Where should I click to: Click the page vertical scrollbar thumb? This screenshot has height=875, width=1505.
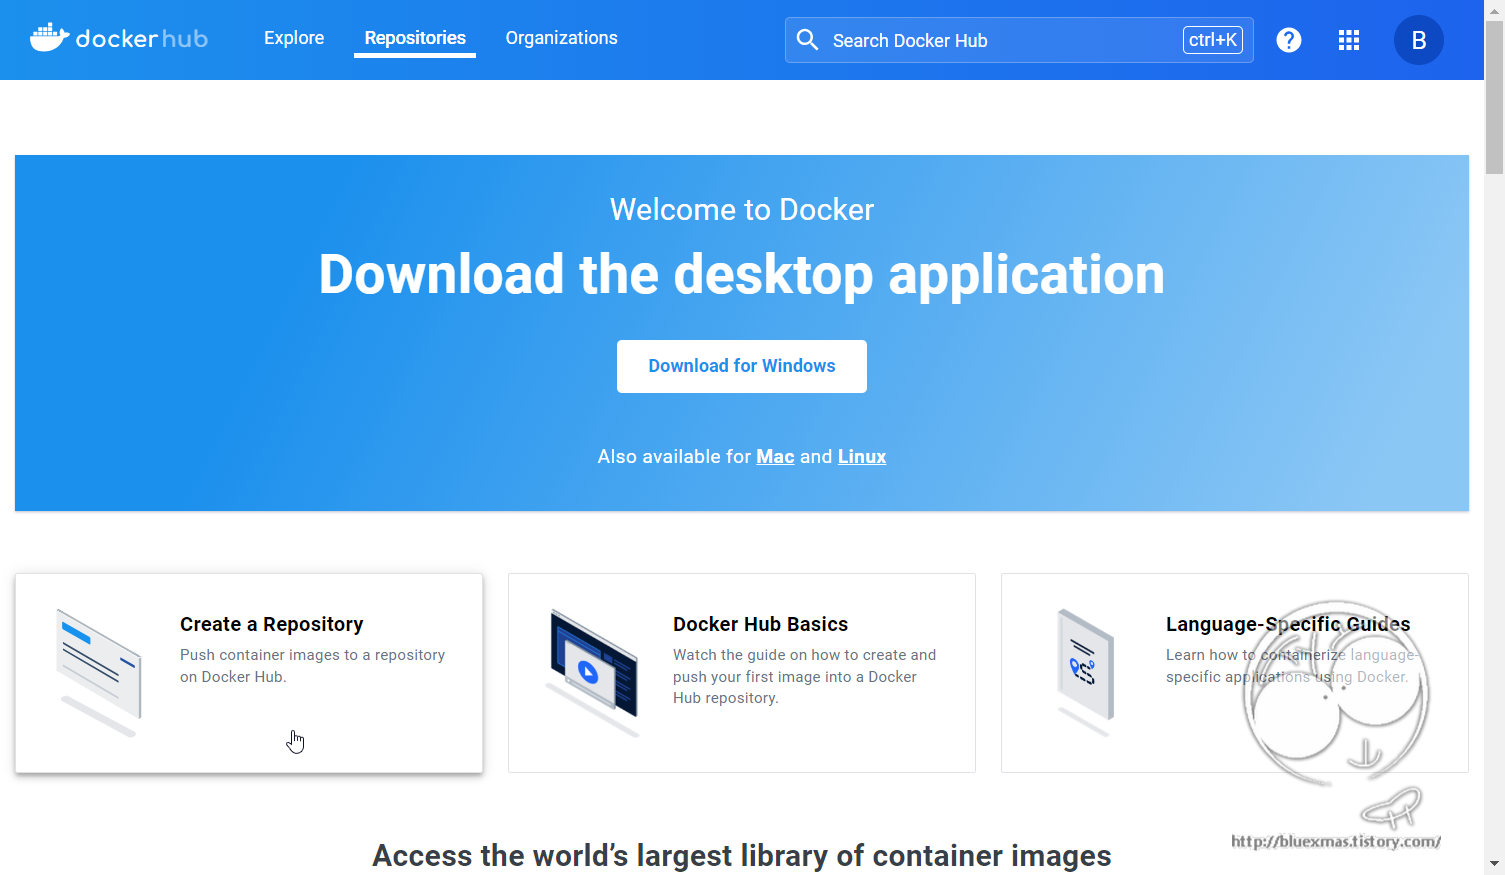pyautogui.click(x=1494, y=97)
